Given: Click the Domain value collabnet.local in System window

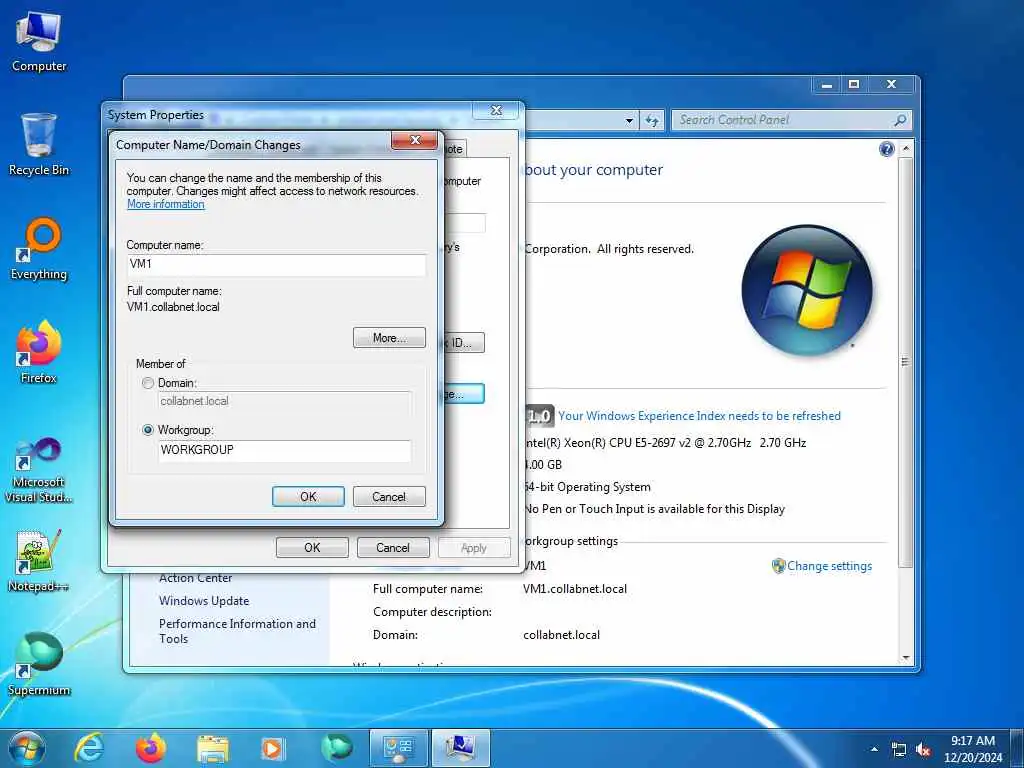Looking at the screenshot, I should click(562, 635).
